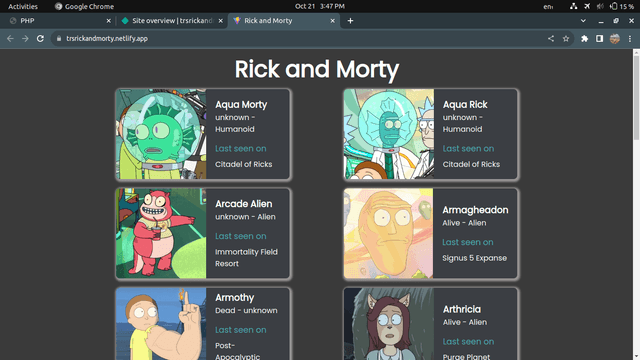Click the battery 15% indicator

(x=622, y=6)
